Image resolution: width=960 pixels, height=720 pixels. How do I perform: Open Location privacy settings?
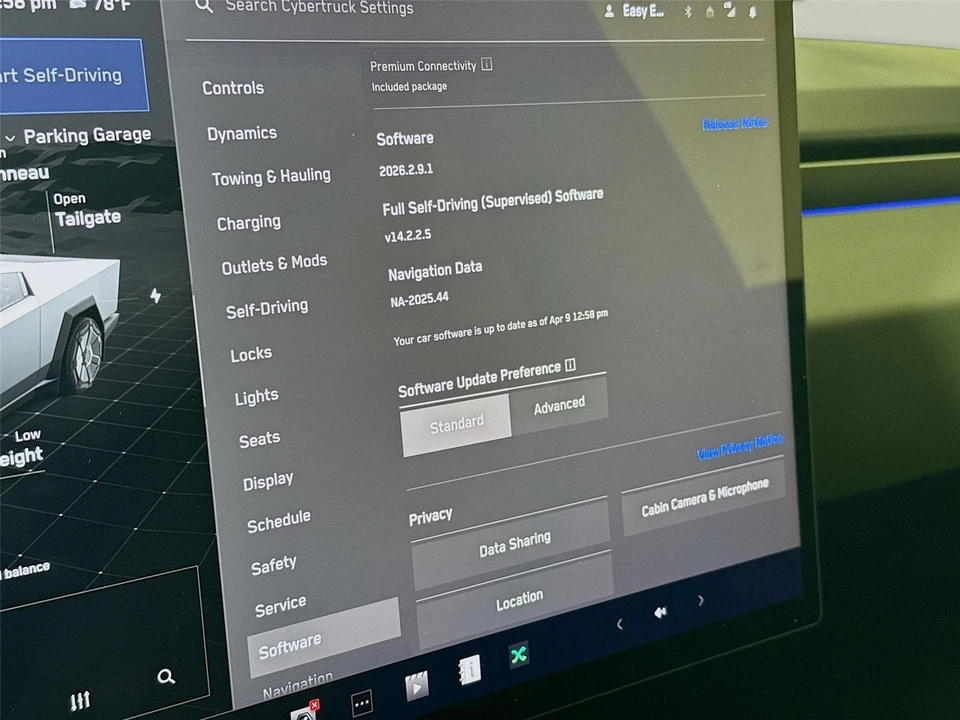[516, 600]
